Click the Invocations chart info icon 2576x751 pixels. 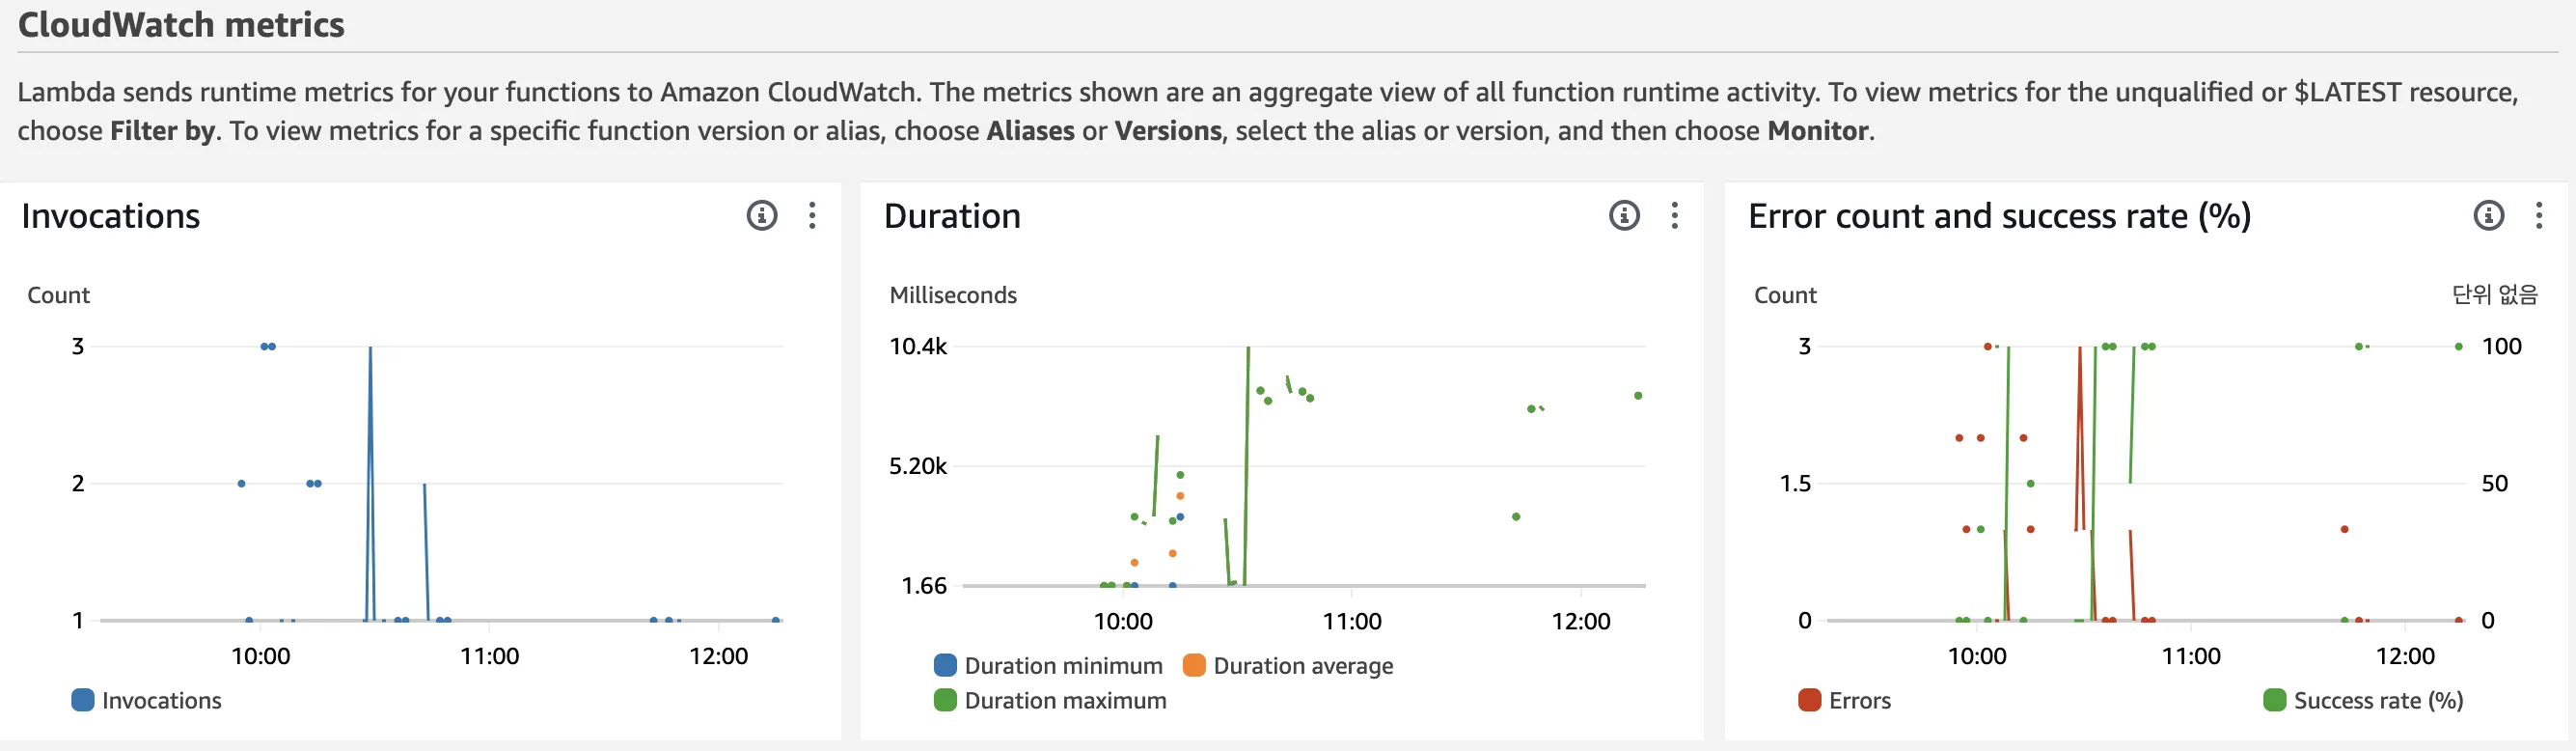pyautogui.click(x=761, y=215)
